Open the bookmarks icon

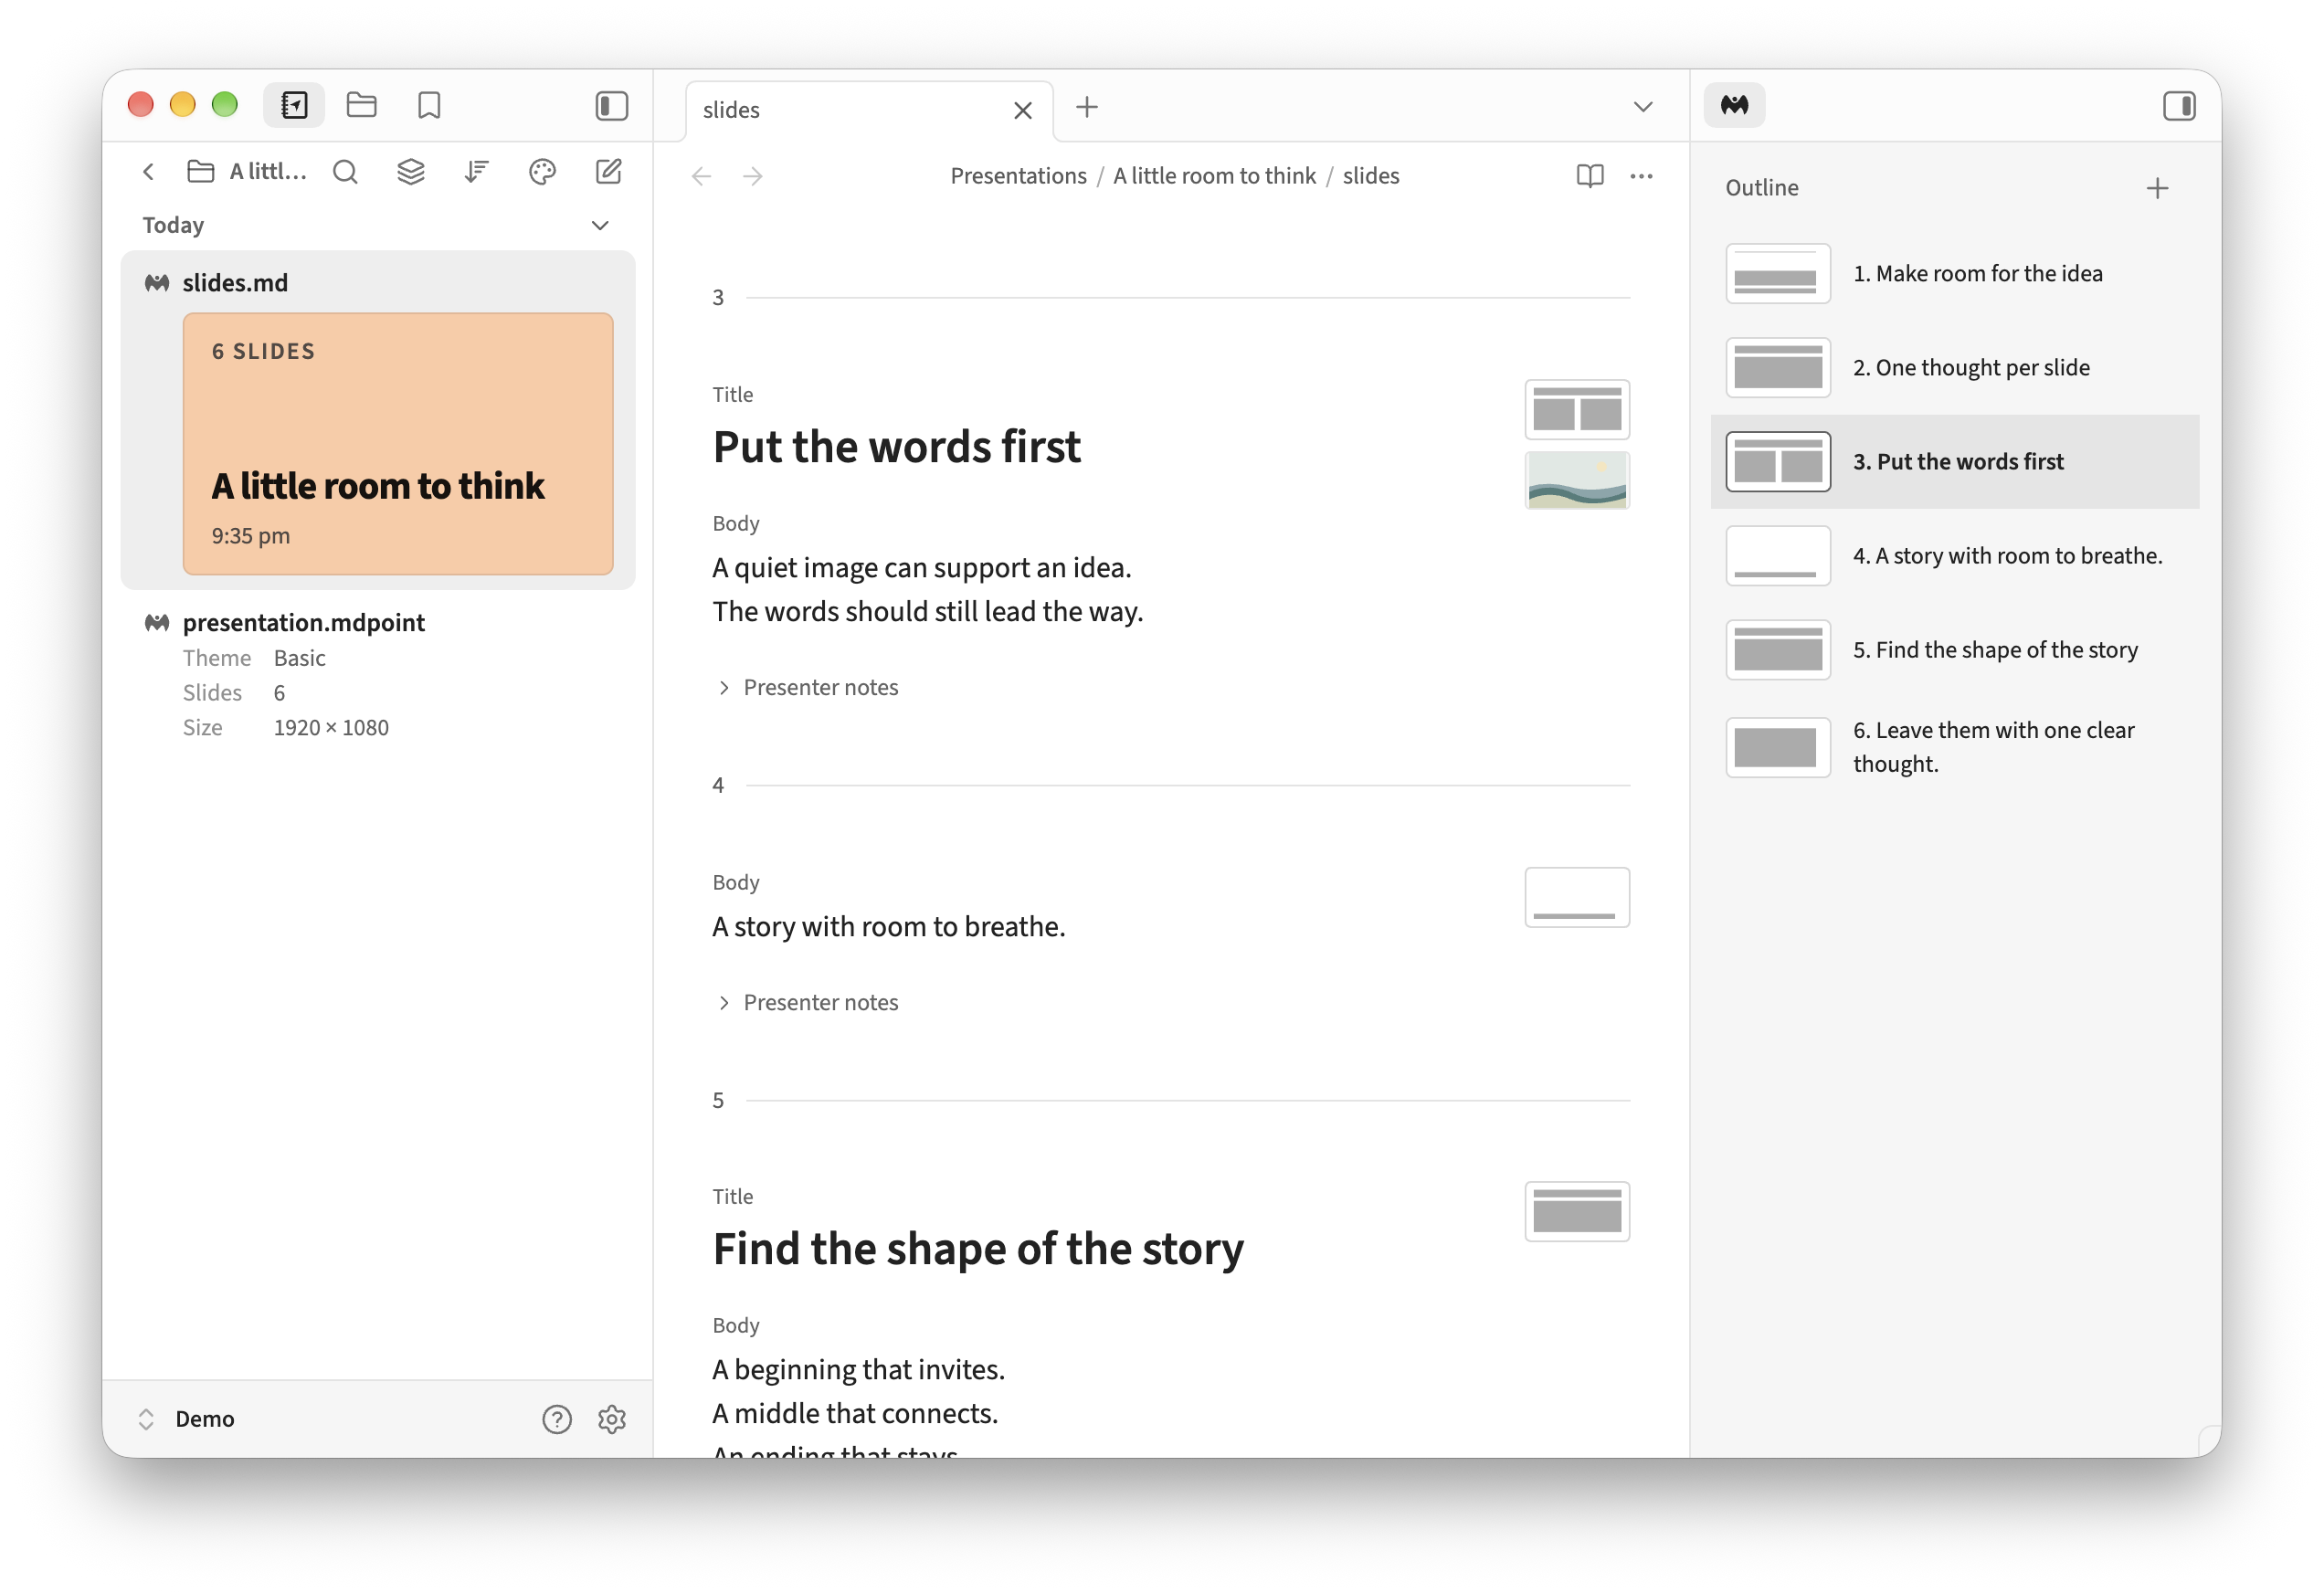click(x=429, y=105)
